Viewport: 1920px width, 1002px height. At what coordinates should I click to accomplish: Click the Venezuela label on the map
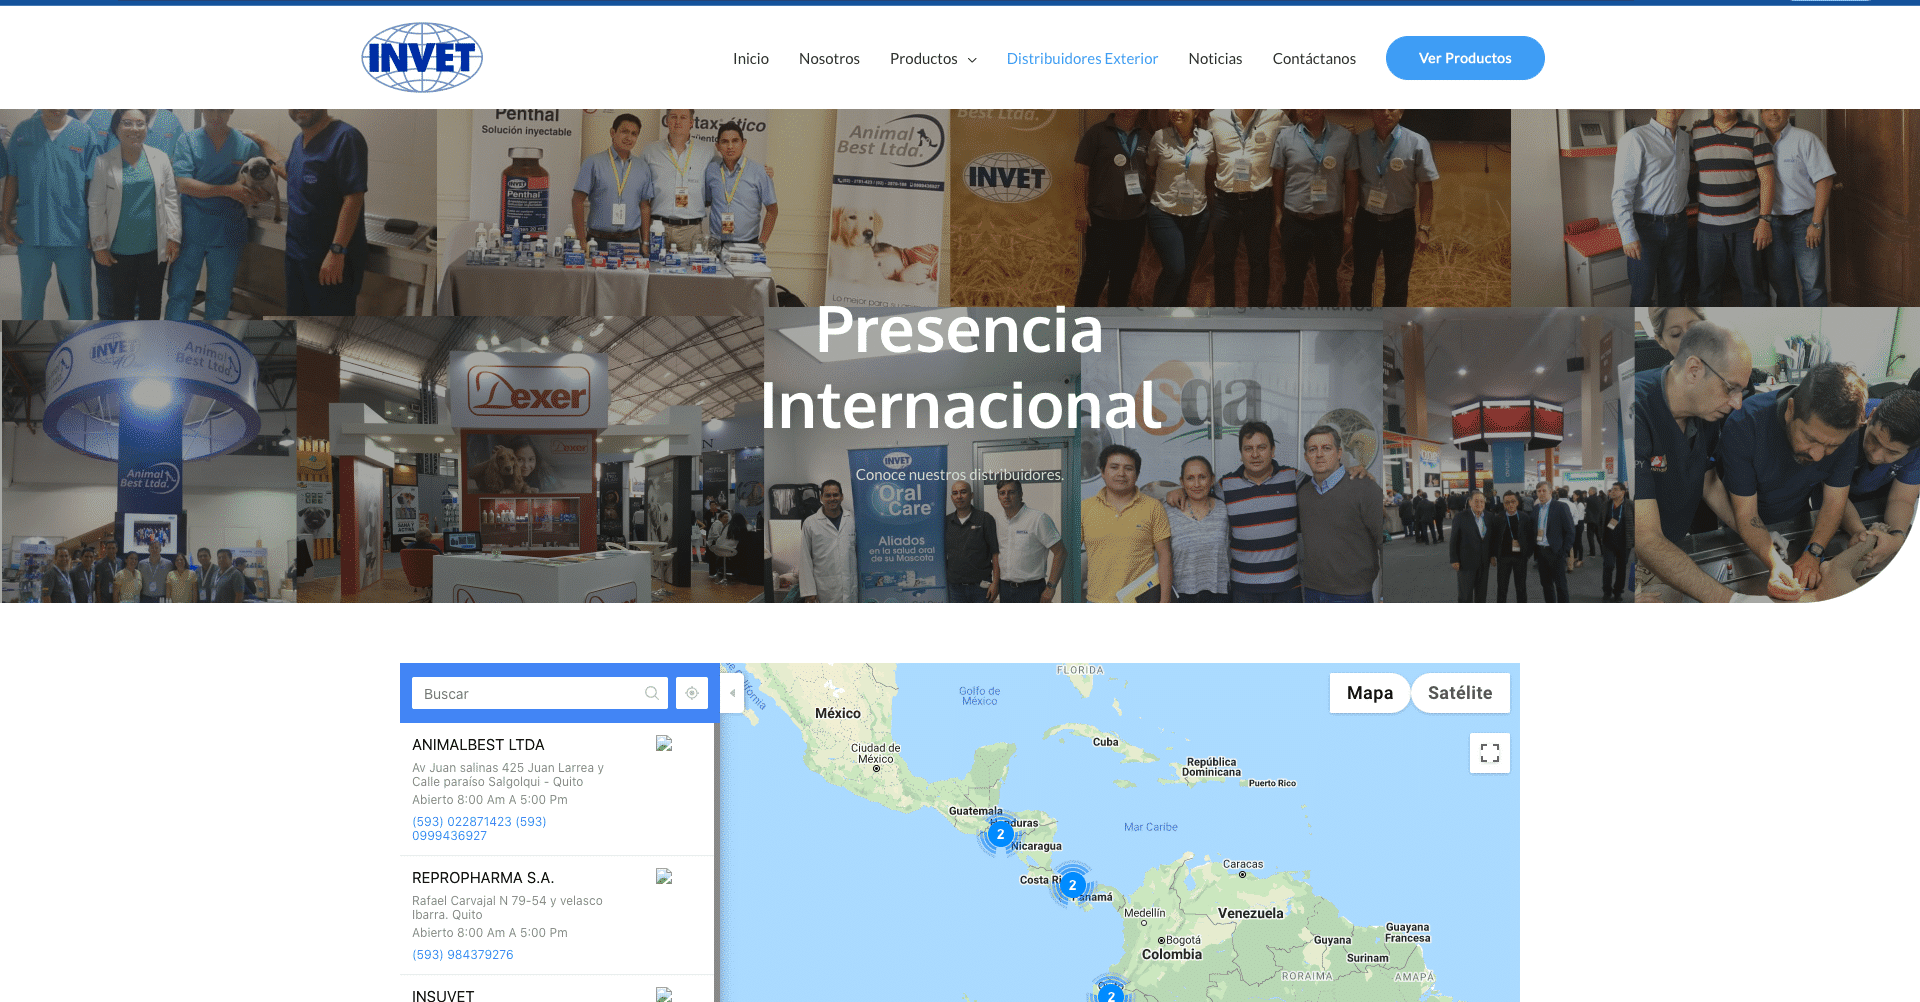click(x=1250, y=913)
